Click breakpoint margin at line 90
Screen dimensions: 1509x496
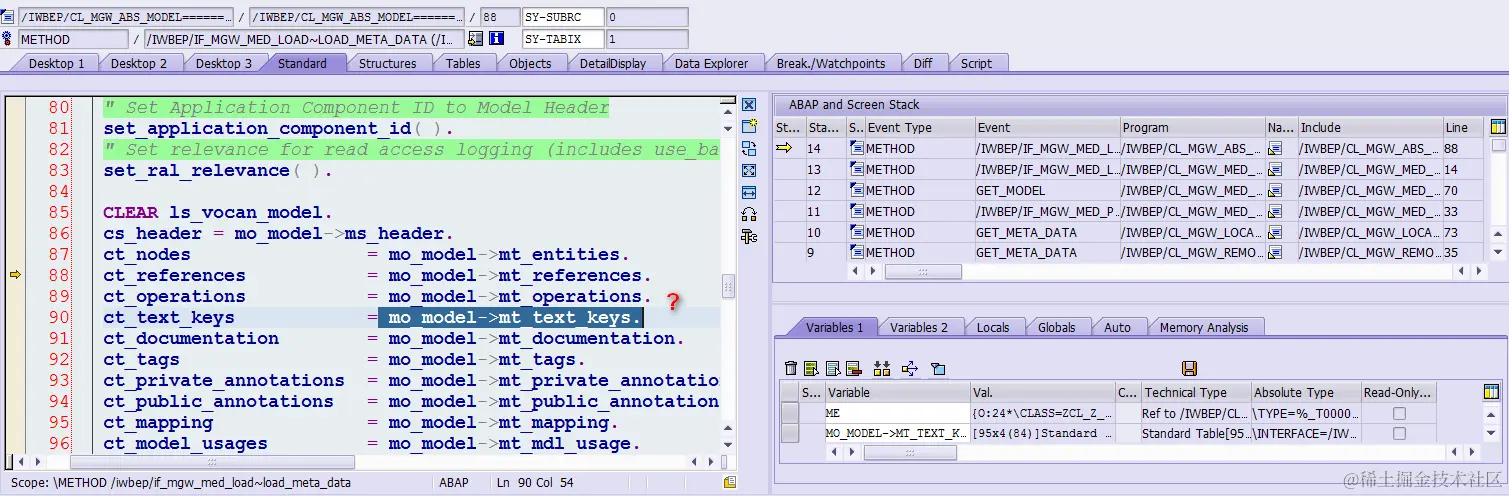pyautogui.click(x=15, y=317)
